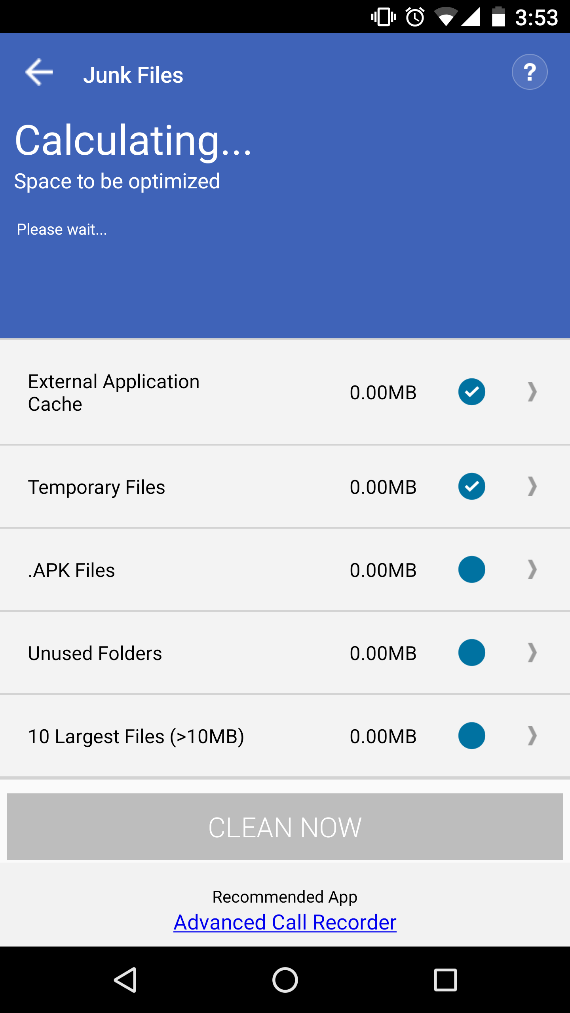Viewport: 570px width, 1013px height.
Task: Open the .APK Files row
Action: pos(285,570)
